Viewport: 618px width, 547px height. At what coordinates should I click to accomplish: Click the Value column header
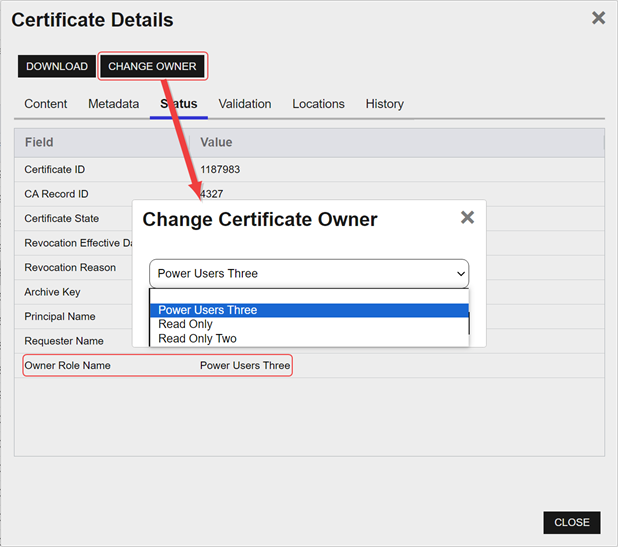tap(217, 143)
